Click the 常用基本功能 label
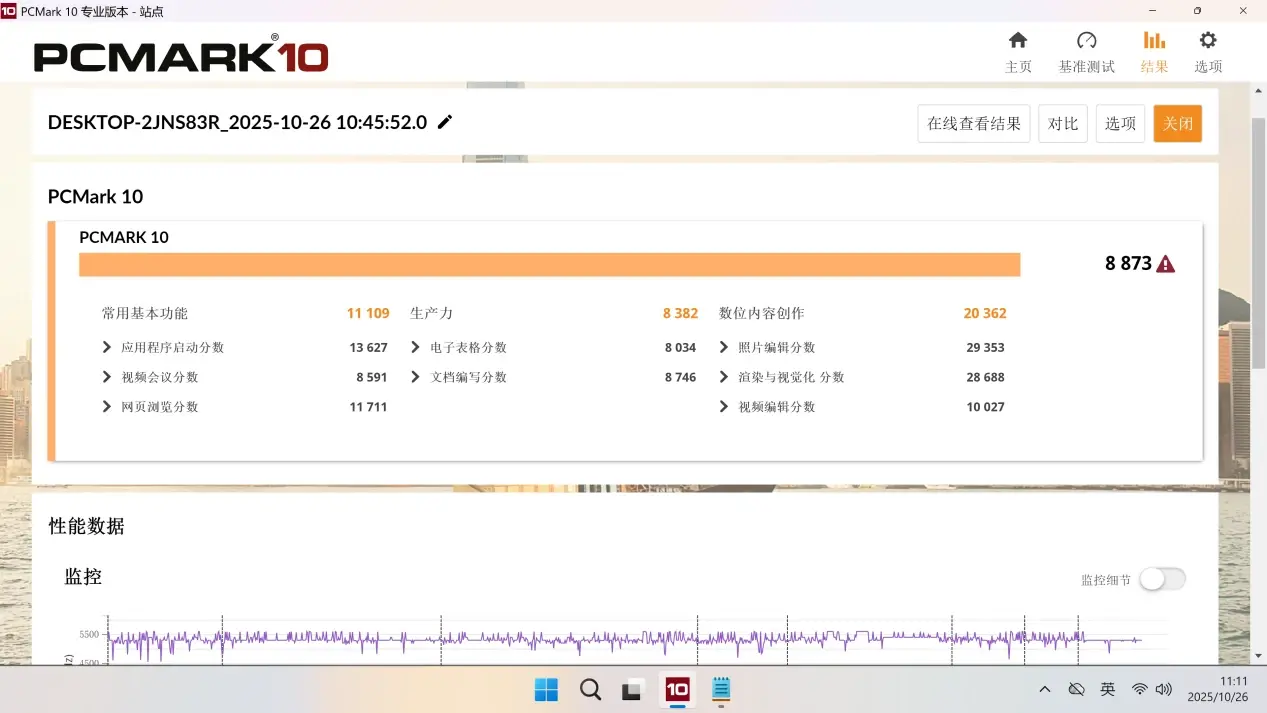The width and height of the screenshot is (1267, 713). click(144, 313)
